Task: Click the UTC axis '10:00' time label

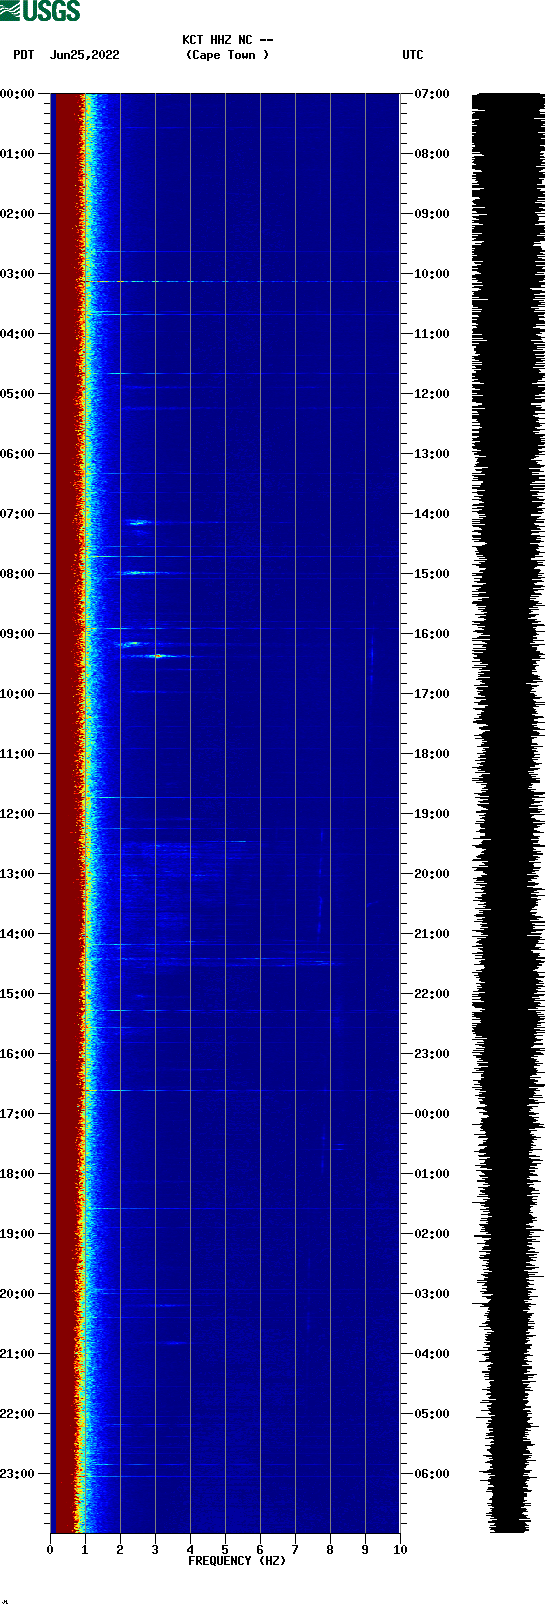Action: pyautogui.click(x=432, y=274)
